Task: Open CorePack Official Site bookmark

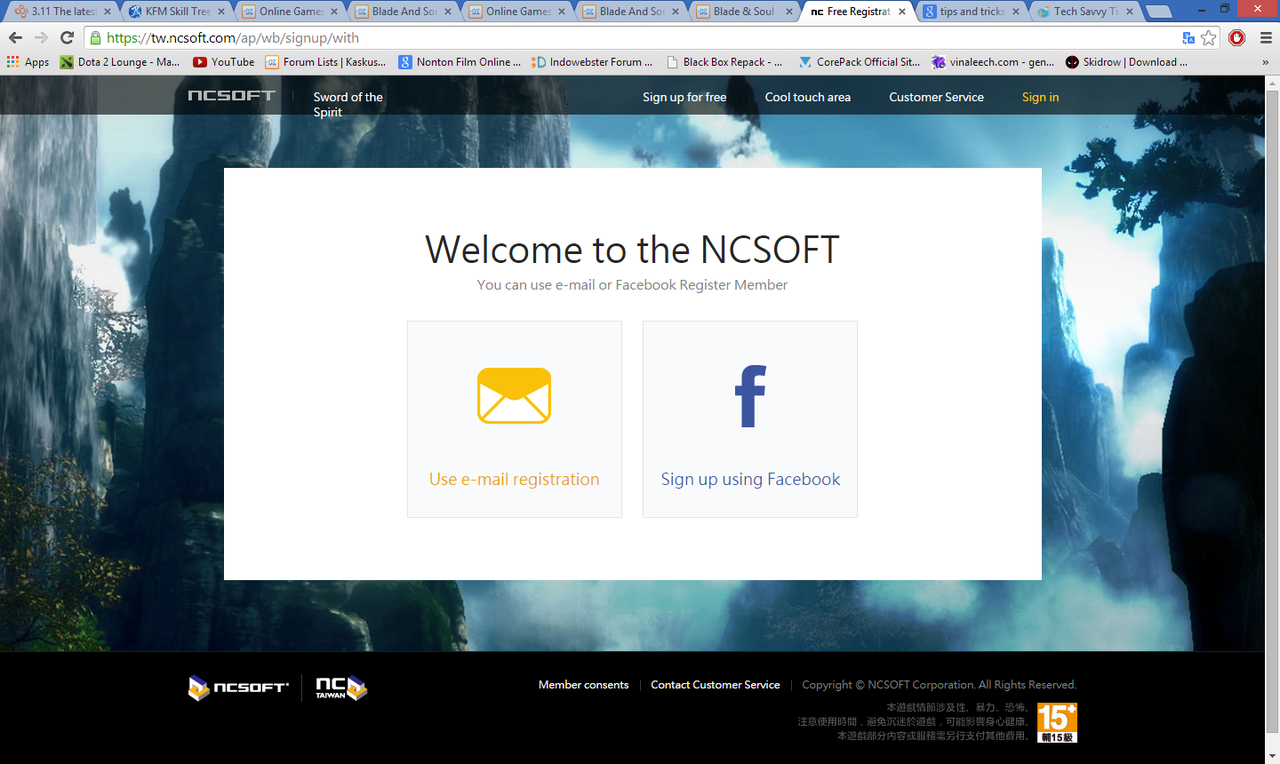Action: pos(860,62)
